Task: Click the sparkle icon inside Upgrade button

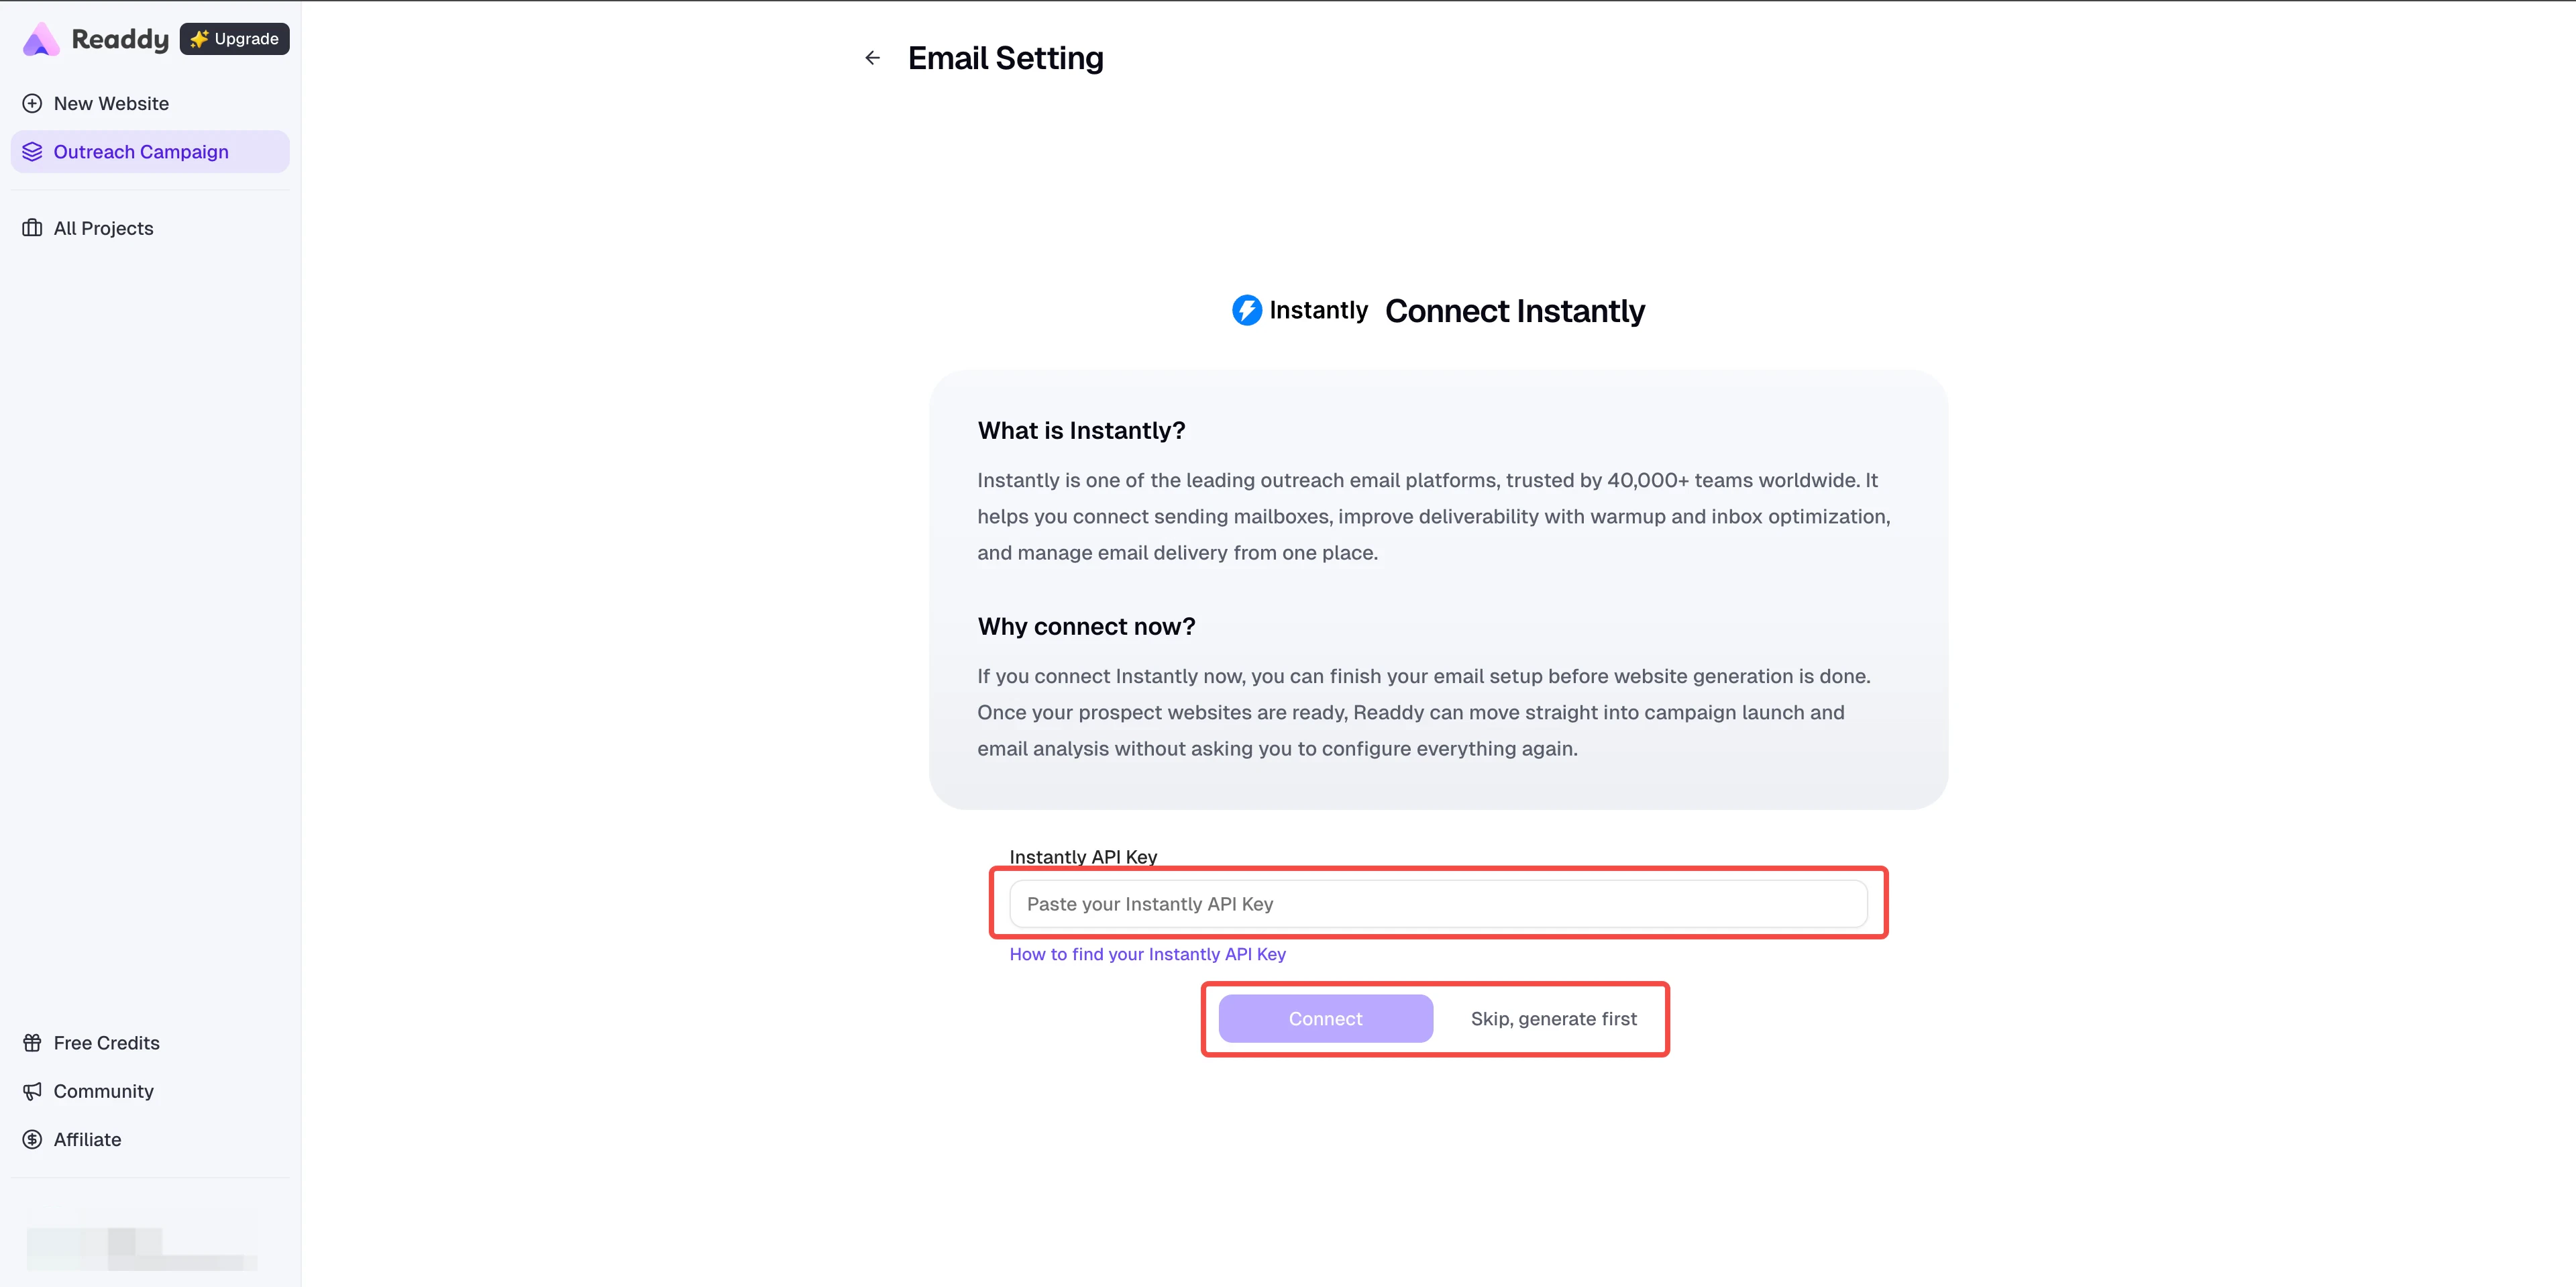Action: pyautogui.click(x=200, y=39)
